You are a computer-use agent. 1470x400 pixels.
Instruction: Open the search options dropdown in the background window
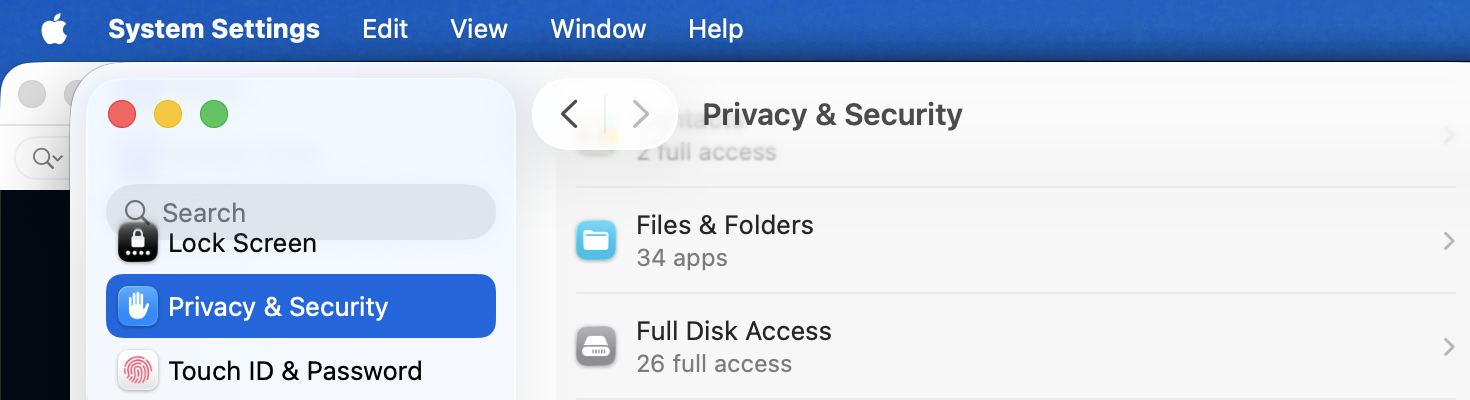pyautogui.click(x=47, y=158)
